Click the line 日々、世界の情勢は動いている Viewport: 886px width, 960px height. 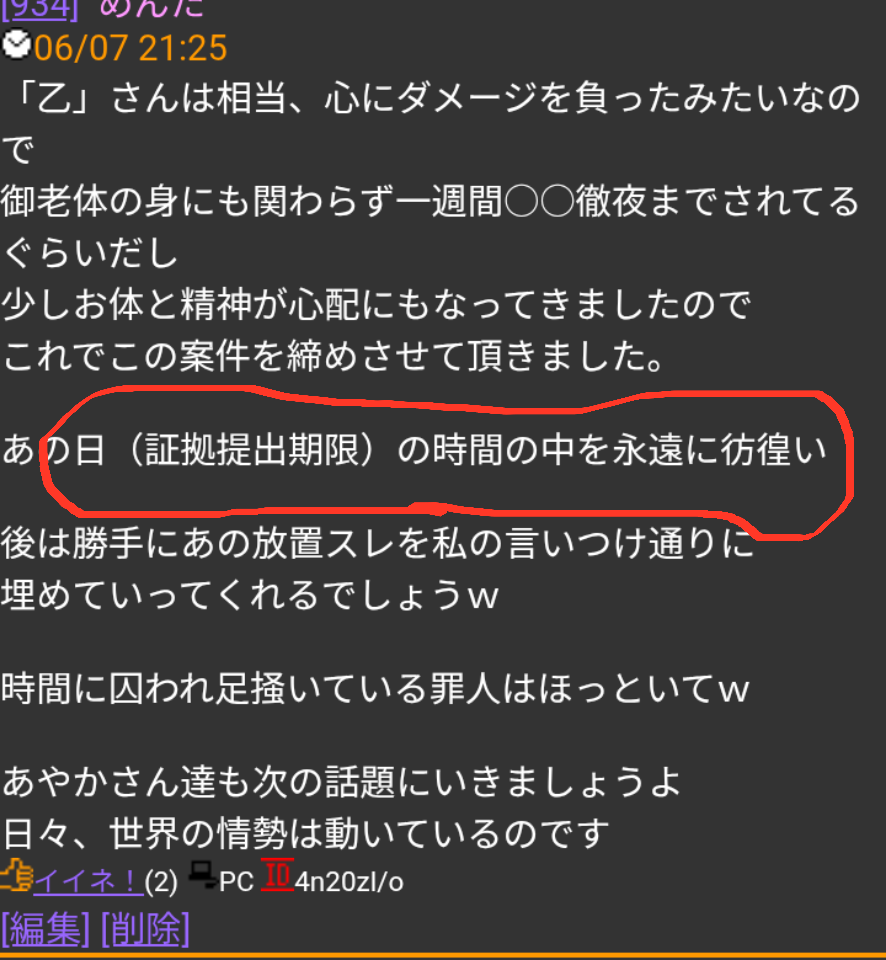(x=306, y=834)
